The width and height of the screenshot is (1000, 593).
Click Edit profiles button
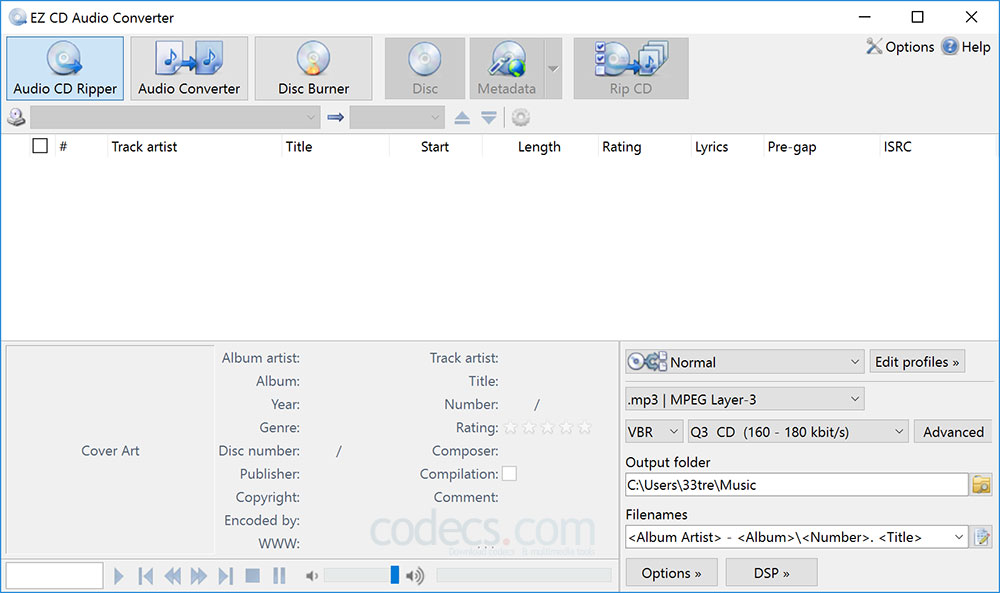917,362
